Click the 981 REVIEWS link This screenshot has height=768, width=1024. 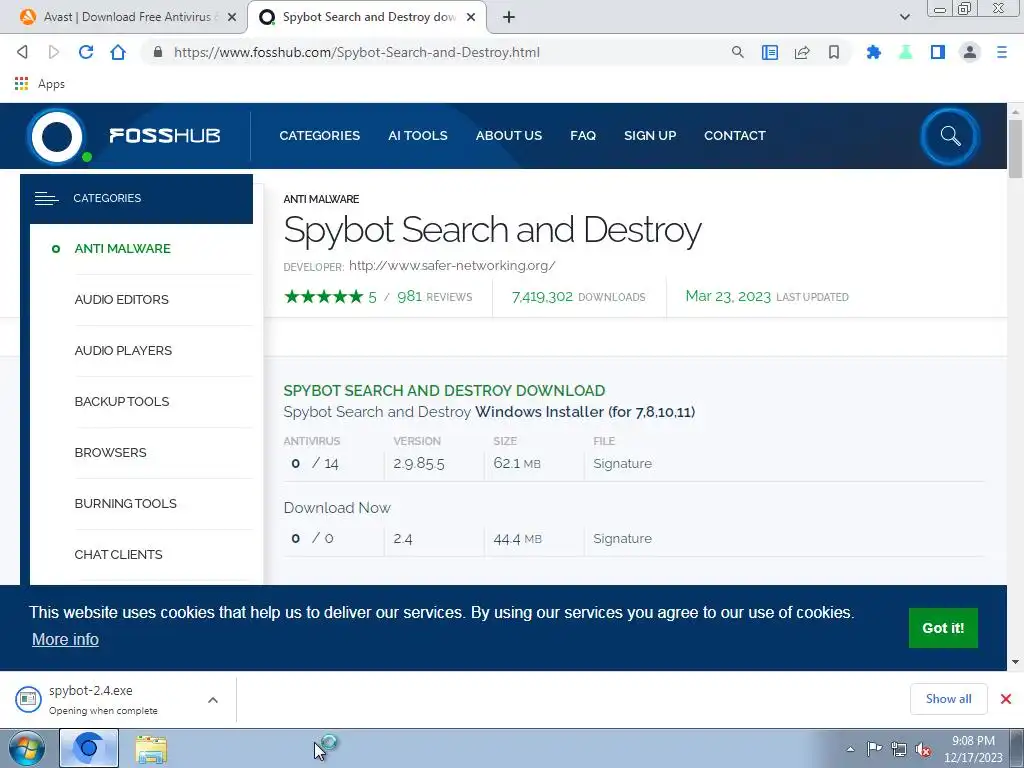coord(434,296)
